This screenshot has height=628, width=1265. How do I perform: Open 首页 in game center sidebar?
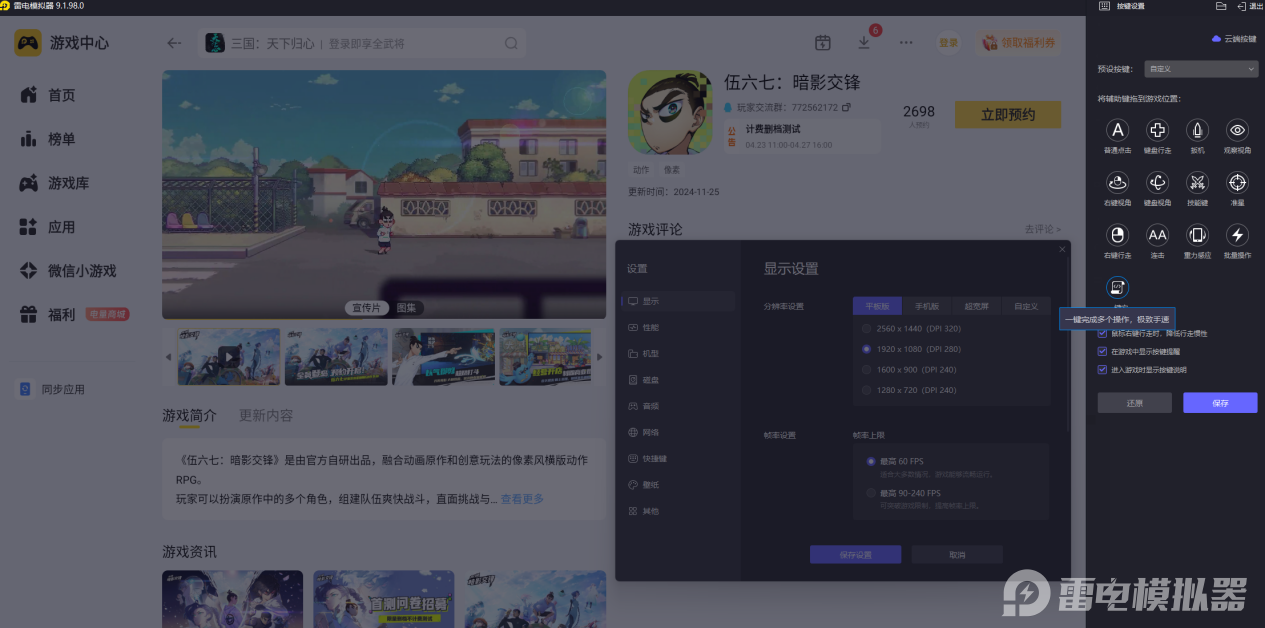[62, 95]
